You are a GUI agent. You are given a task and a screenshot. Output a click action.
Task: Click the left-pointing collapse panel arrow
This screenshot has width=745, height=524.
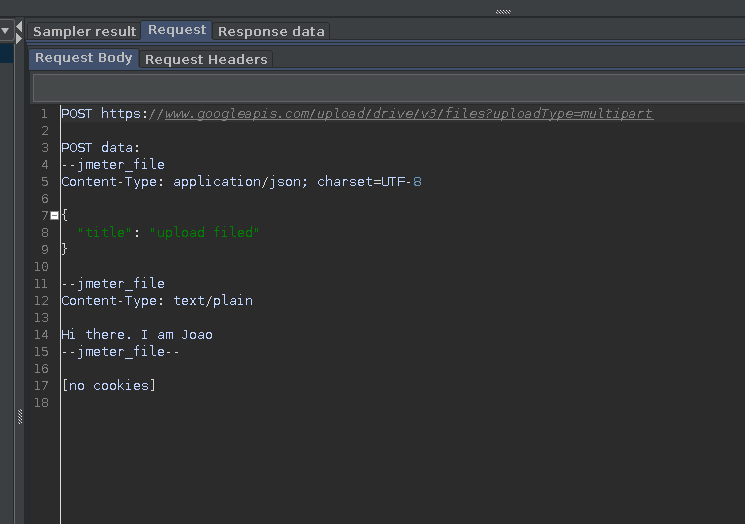[x=19, y=26]
